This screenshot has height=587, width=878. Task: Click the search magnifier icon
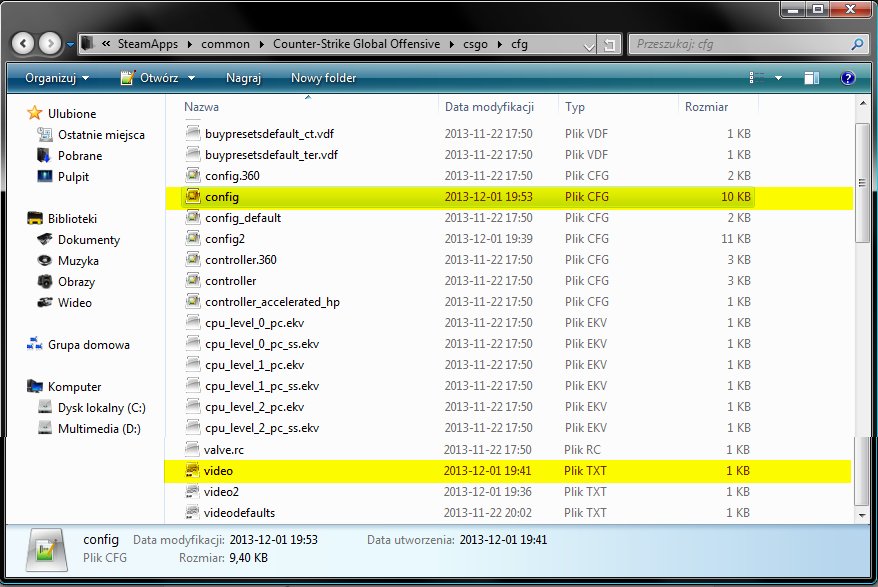[x=857, y=44]
